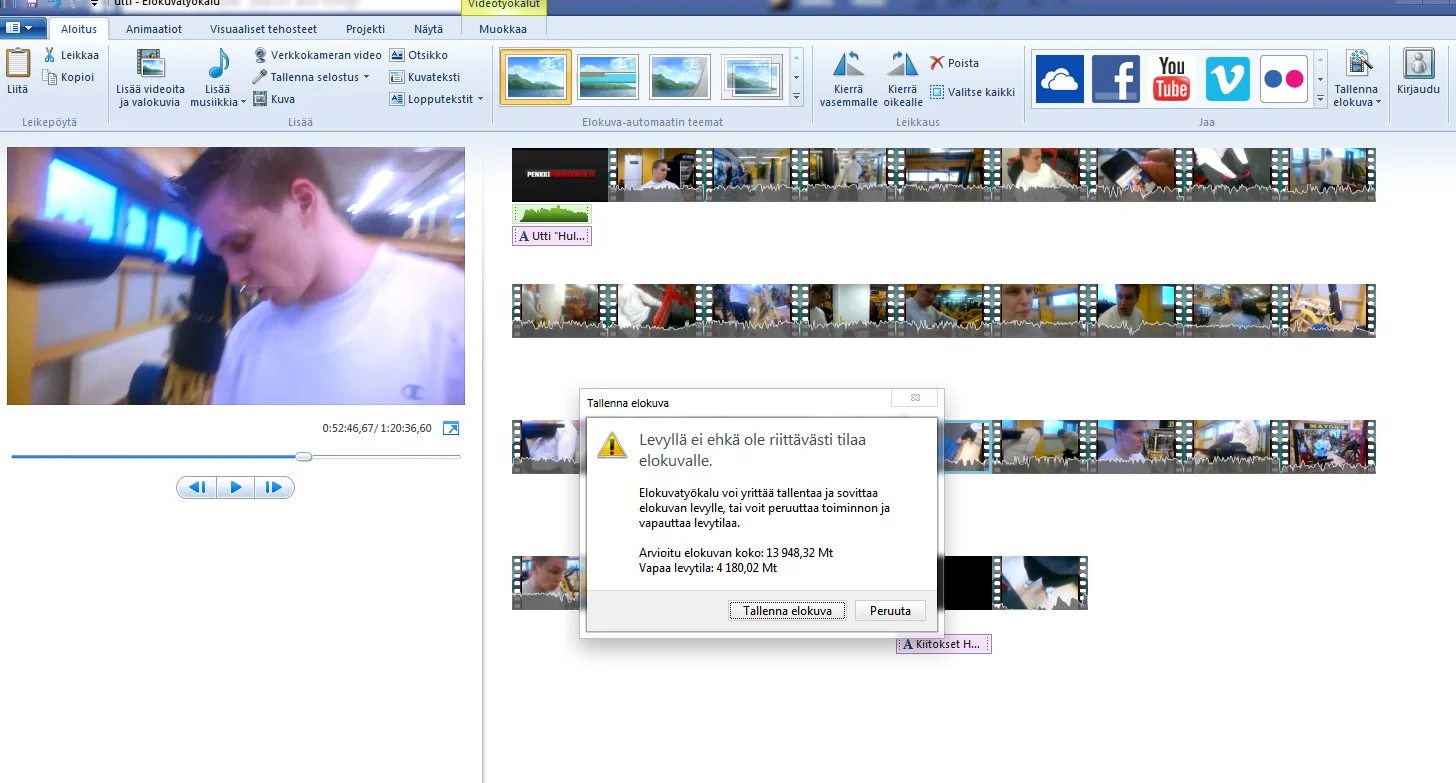Click the YouTube share icon
The height and width of the screenshot is (783, 1456).
click(1171, 79)
